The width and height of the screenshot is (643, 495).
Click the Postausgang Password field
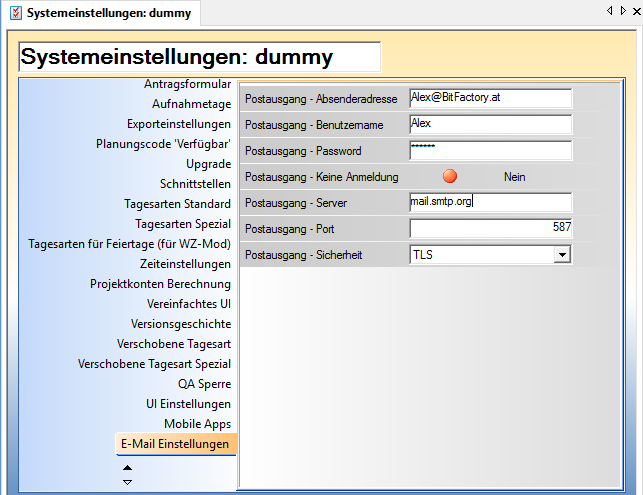[x=490, y=151]
